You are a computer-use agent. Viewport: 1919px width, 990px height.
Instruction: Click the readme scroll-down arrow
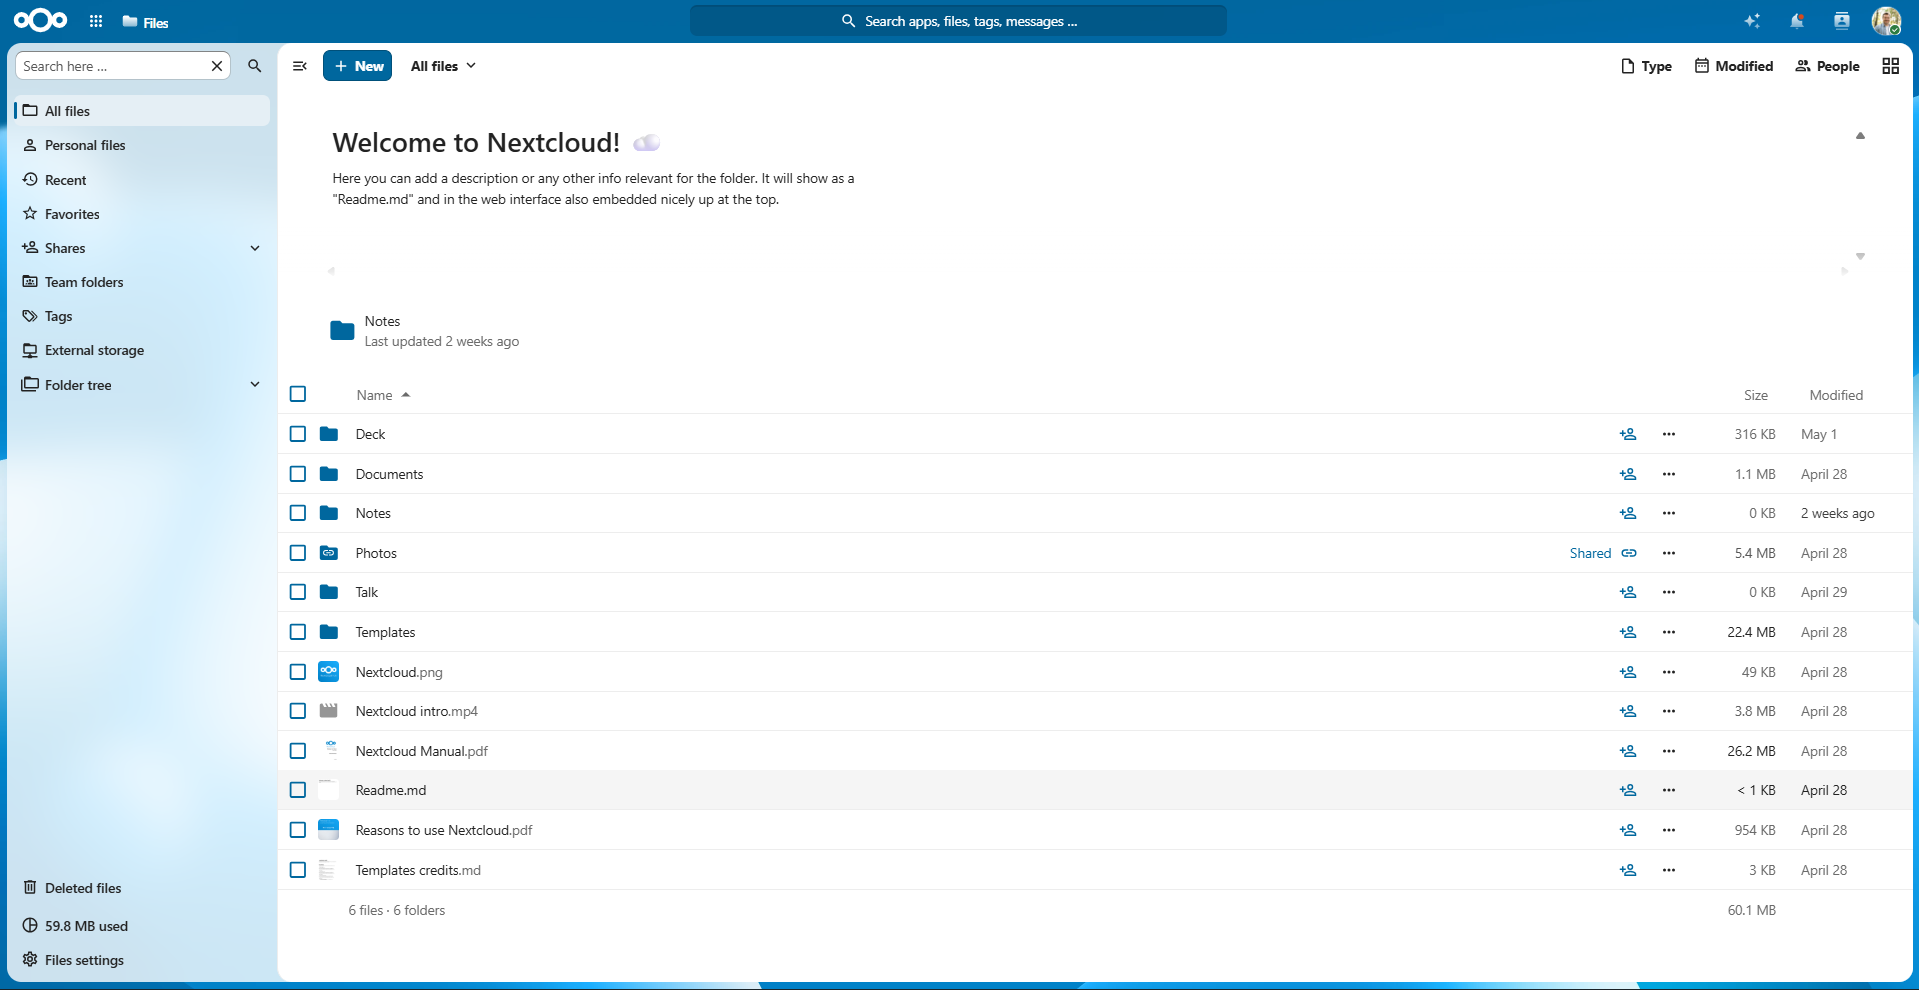(1860, 256)
